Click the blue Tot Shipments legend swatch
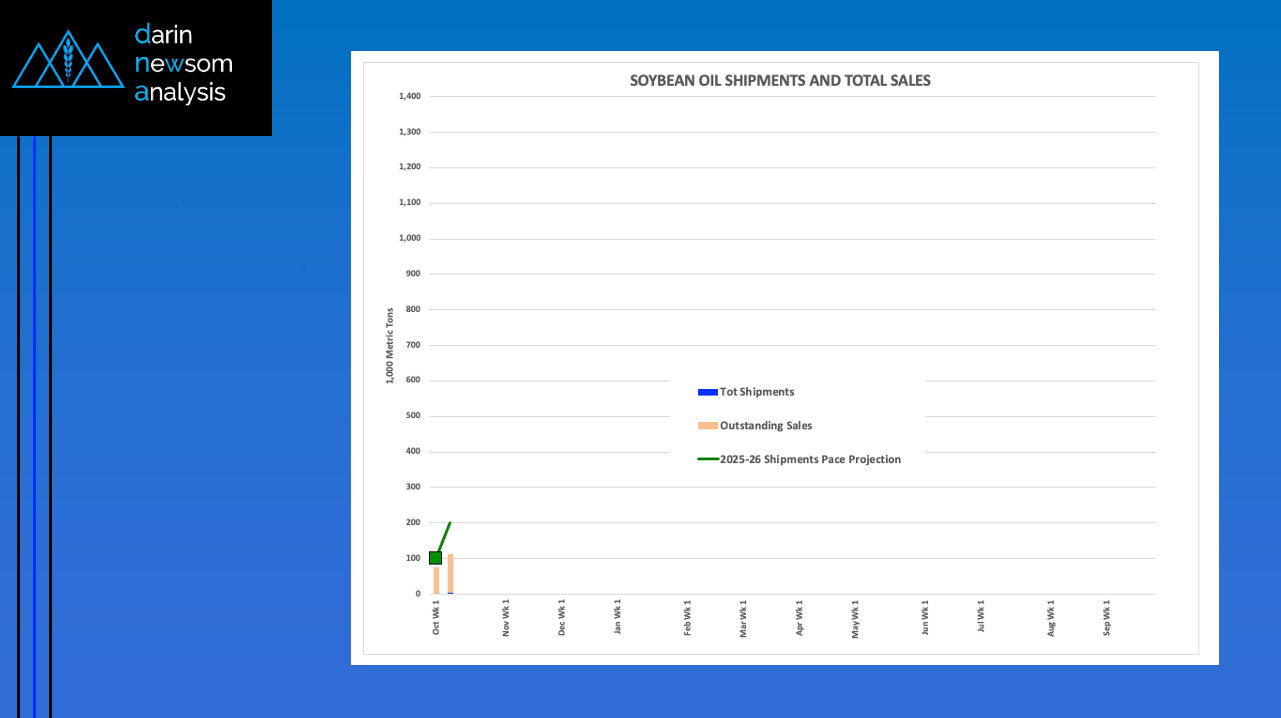The image size is (1281, 718). (707, 392)
